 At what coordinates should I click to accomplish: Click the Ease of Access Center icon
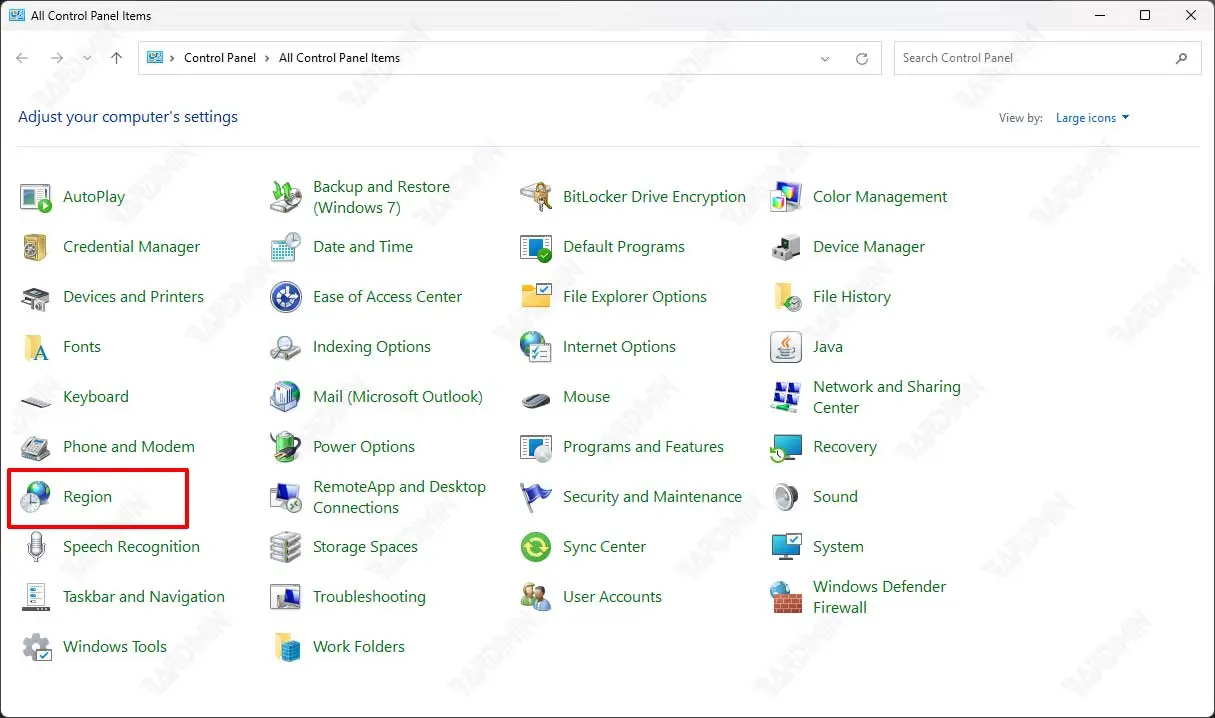(x=286, y=297)
